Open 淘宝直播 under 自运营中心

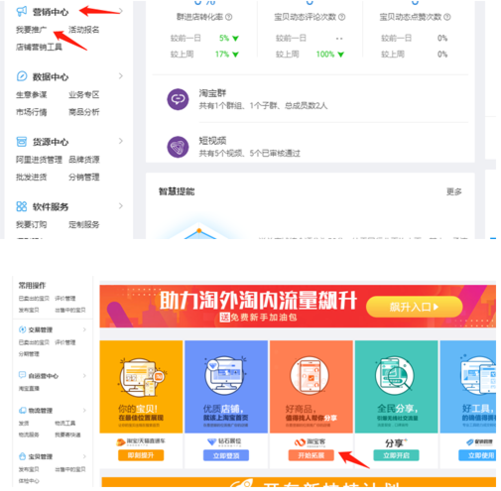pos(29,388)
